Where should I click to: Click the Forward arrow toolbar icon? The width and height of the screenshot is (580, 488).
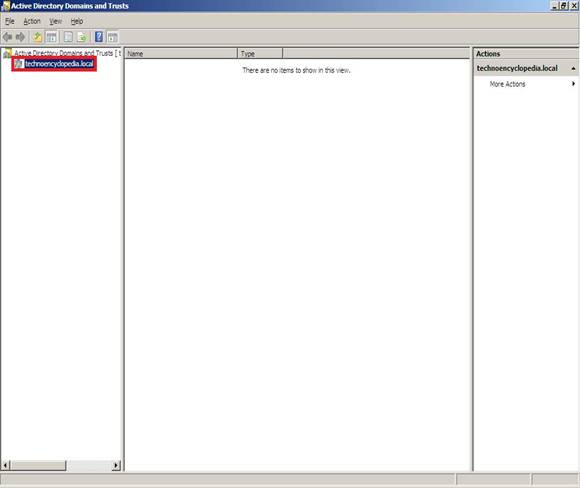[x=20, y=37]
